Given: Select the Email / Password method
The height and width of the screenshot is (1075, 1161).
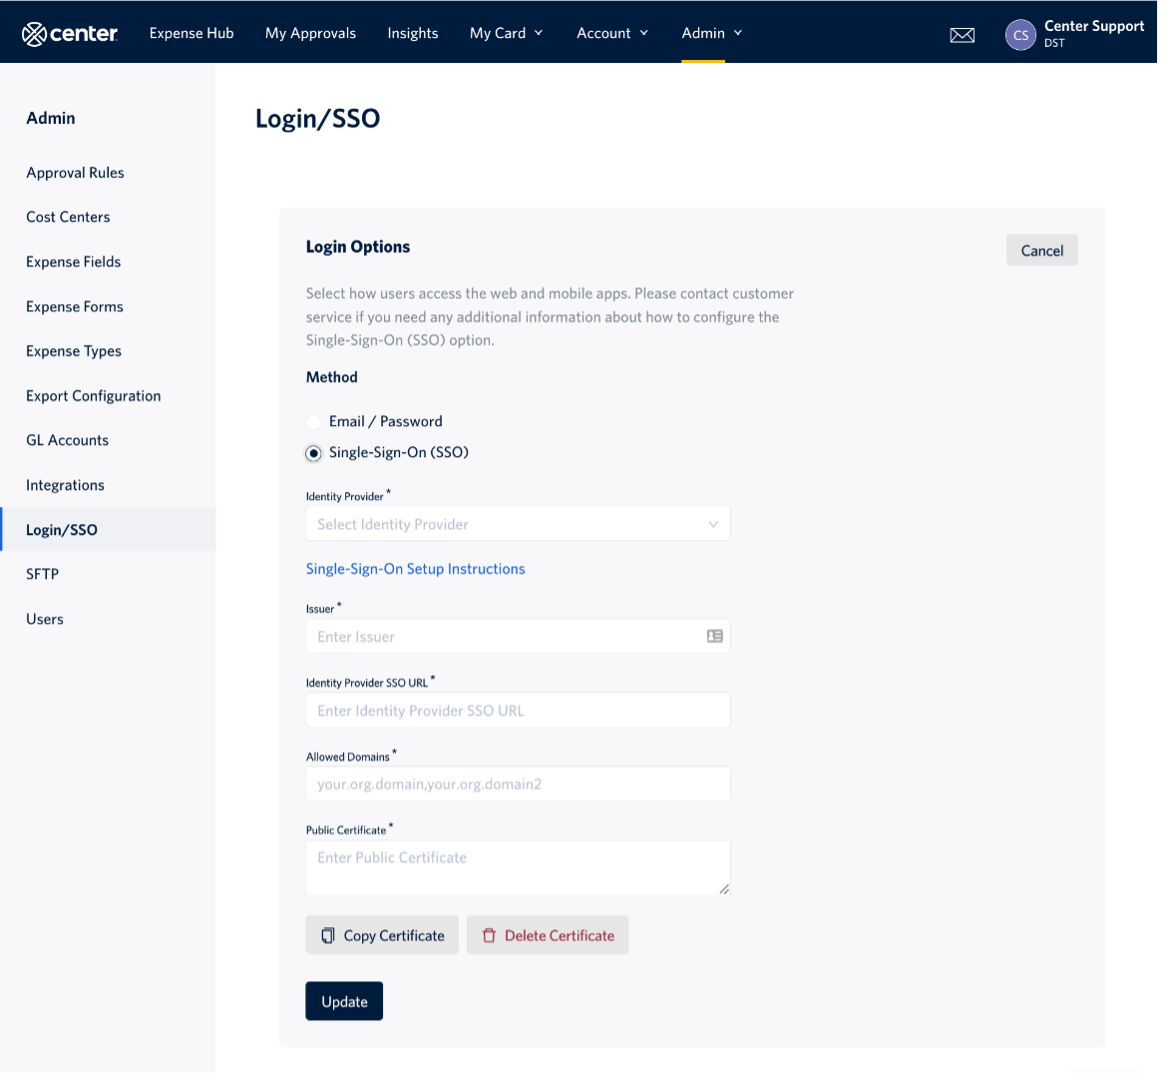Looking at the screenshot, I should [313, 421].
